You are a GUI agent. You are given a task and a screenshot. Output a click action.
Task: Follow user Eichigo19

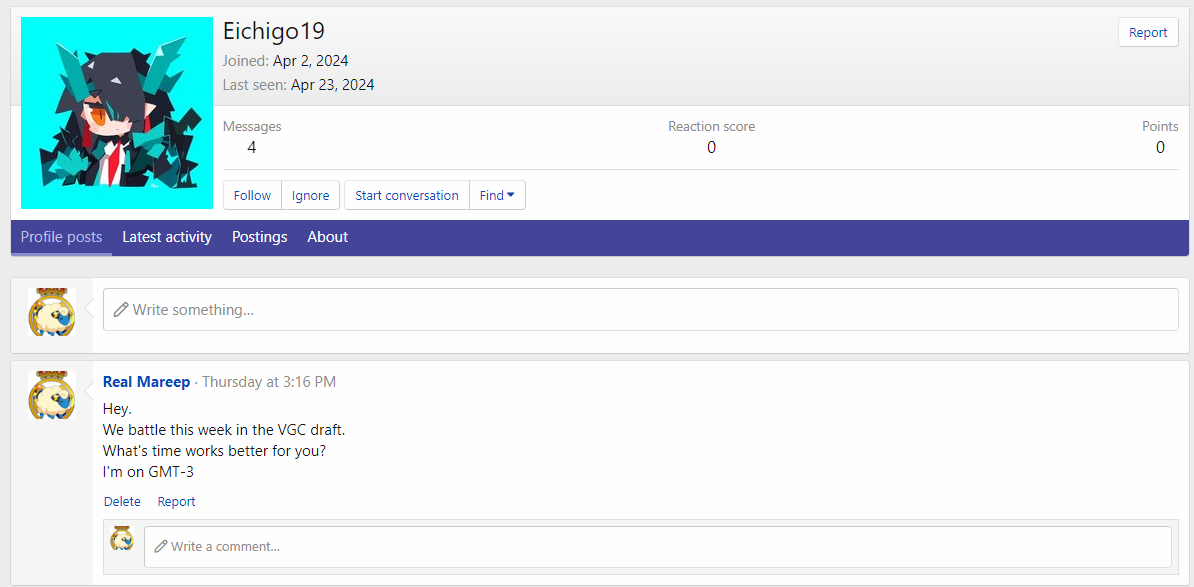(252, 196)
